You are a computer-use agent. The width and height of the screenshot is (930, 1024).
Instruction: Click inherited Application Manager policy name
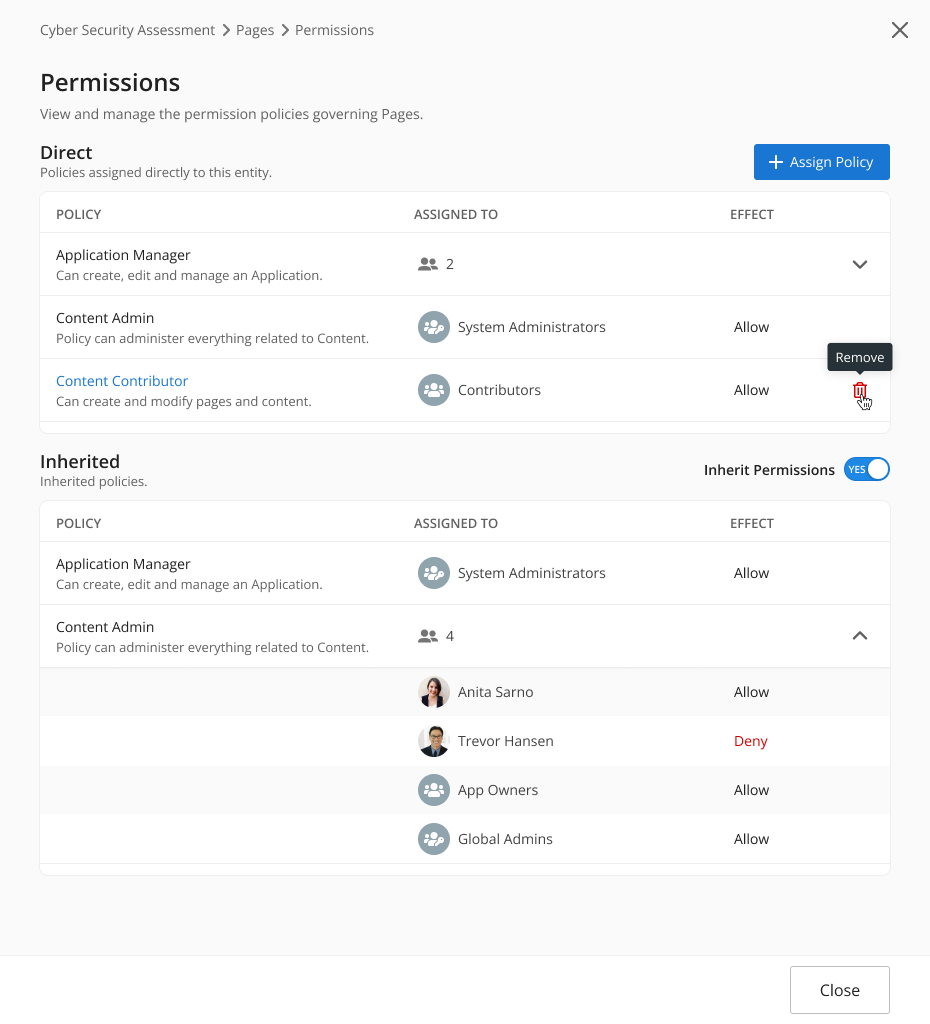click(123, 564)
